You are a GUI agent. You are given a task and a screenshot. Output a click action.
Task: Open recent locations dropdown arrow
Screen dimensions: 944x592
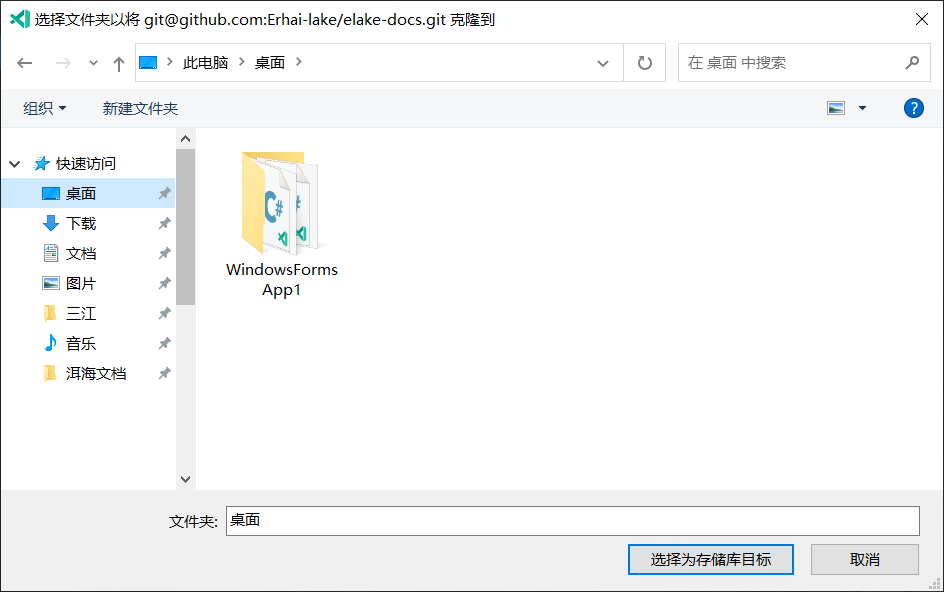[x=94, y=63]
